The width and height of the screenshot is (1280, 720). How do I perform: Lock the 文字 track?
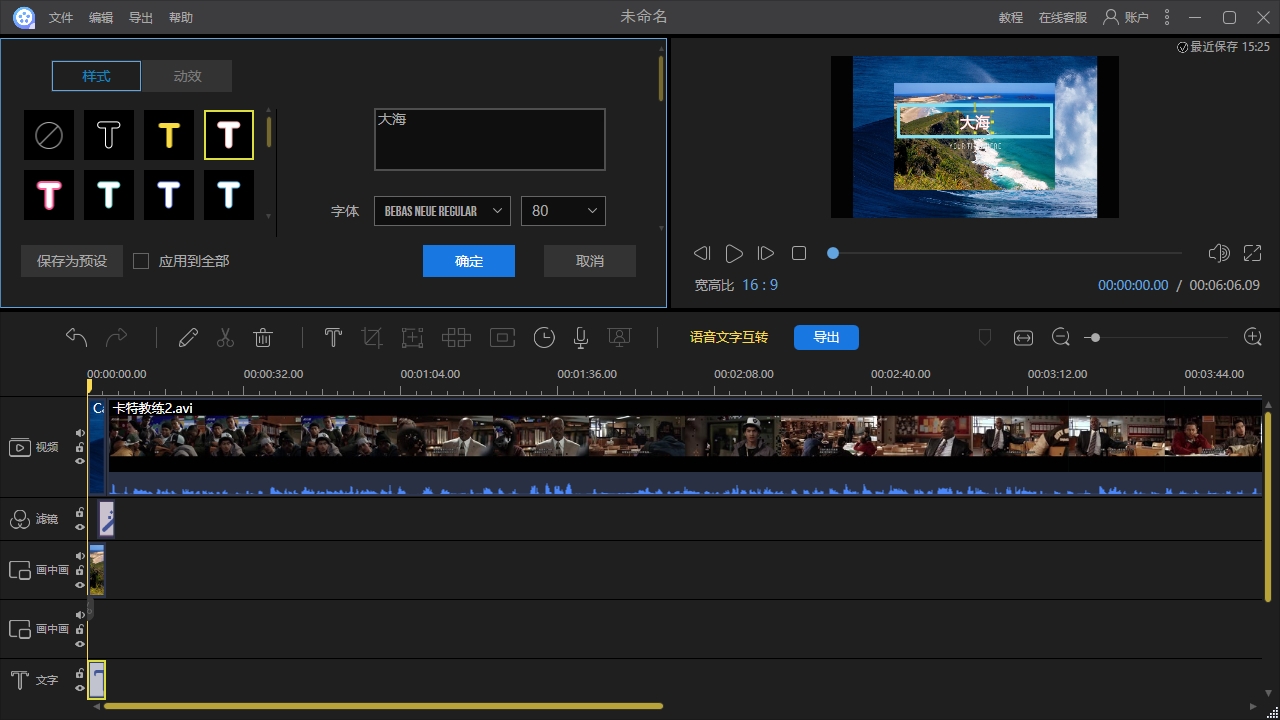(80, 673)
